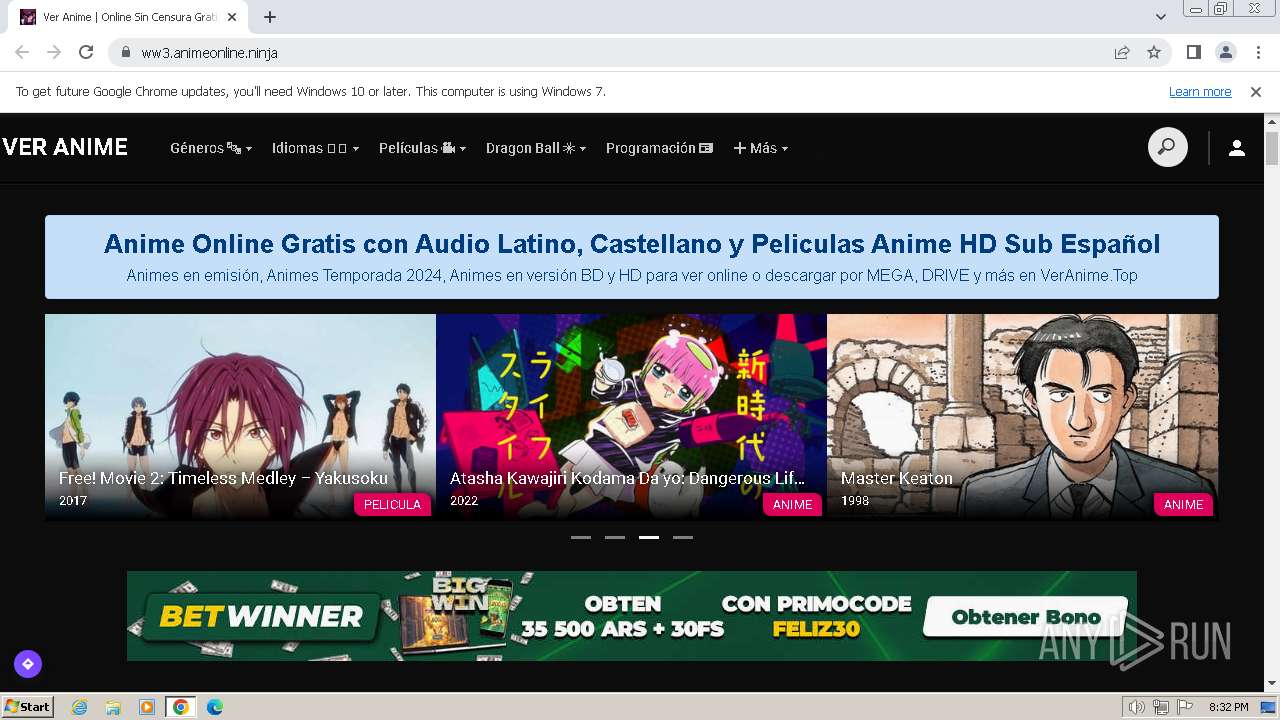Image resolution: width=1280 pixels, height=720 pixels.
Task: Select the active third carousel indicator
Action: pyautogui.click(x=649, y=537)
